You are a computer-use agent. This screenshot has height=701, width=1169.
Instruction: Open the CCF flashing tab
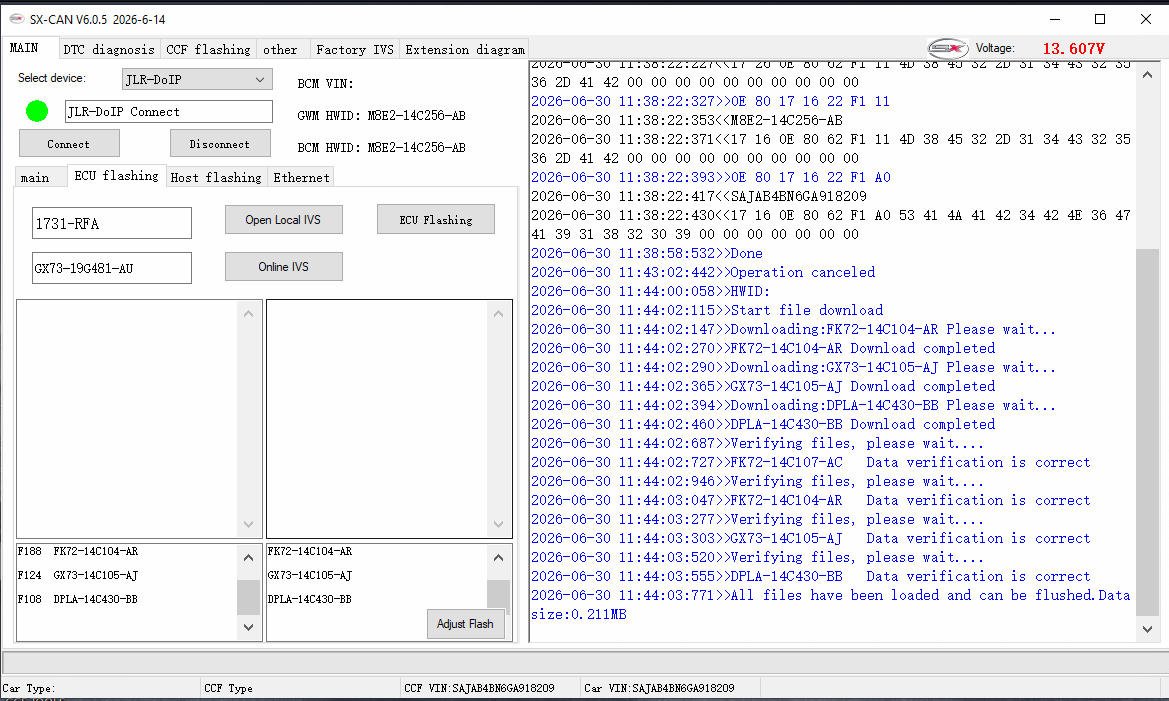click(208, 49)
